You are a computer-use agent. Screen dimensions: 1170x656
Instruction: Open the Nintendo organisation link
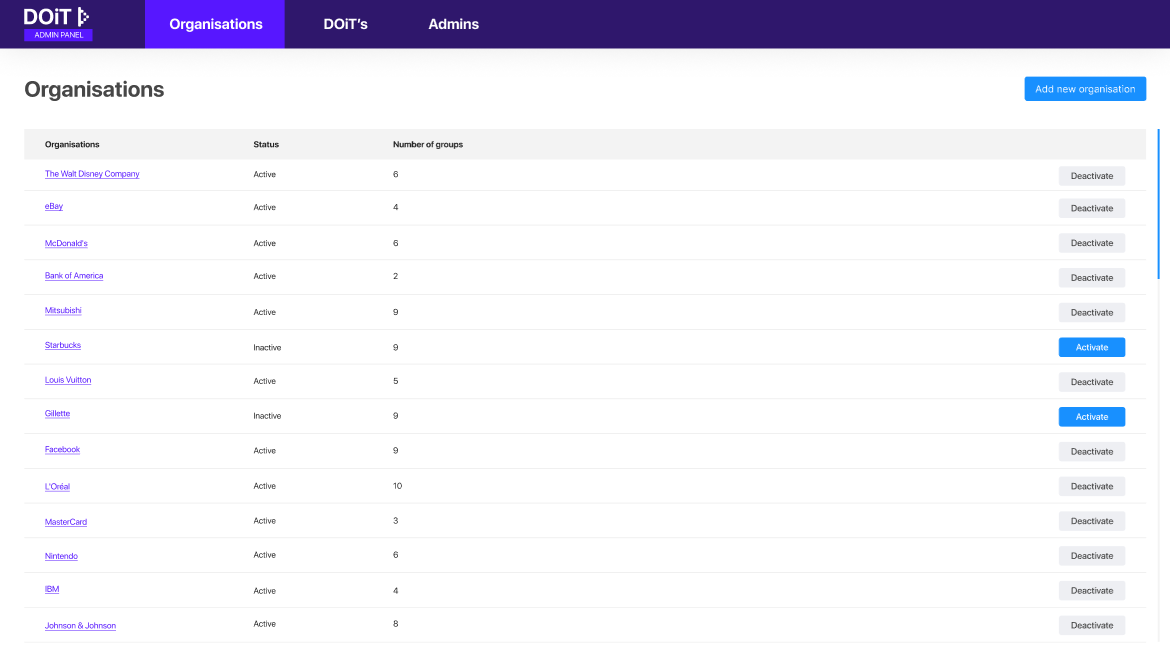pos(61,556)
